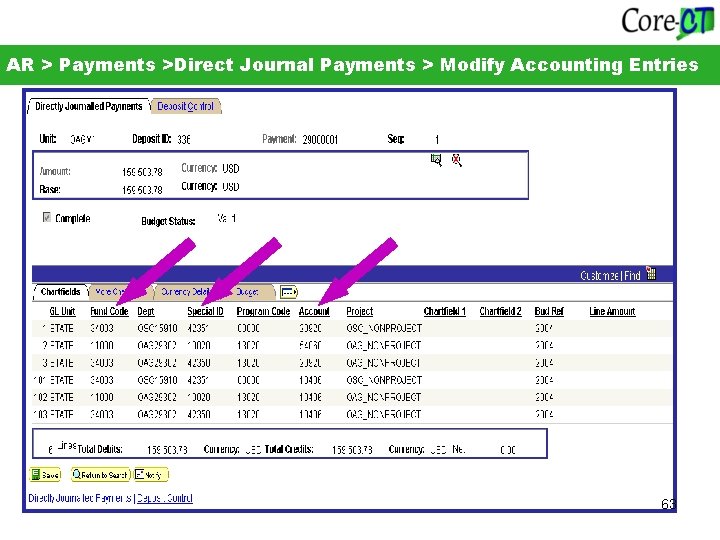Click the bottom Directly Journalled Payments link
This screenshot has width=720, height=540.
(x=80, y=498)
